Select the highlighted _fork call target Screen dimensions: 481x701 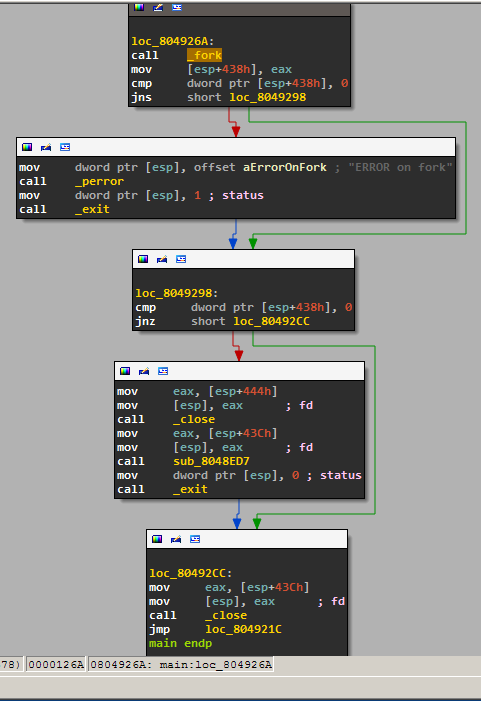click(204, 55)
